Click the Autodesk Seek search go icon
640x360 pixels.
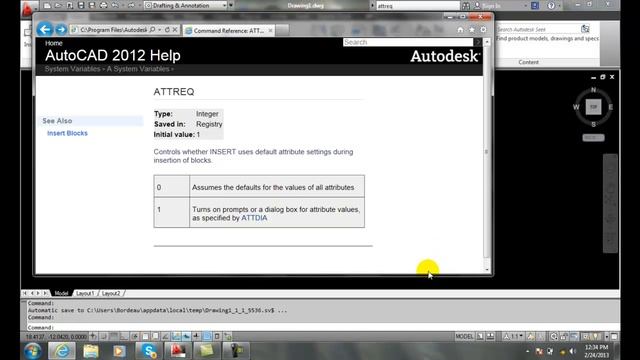(585, 29)
